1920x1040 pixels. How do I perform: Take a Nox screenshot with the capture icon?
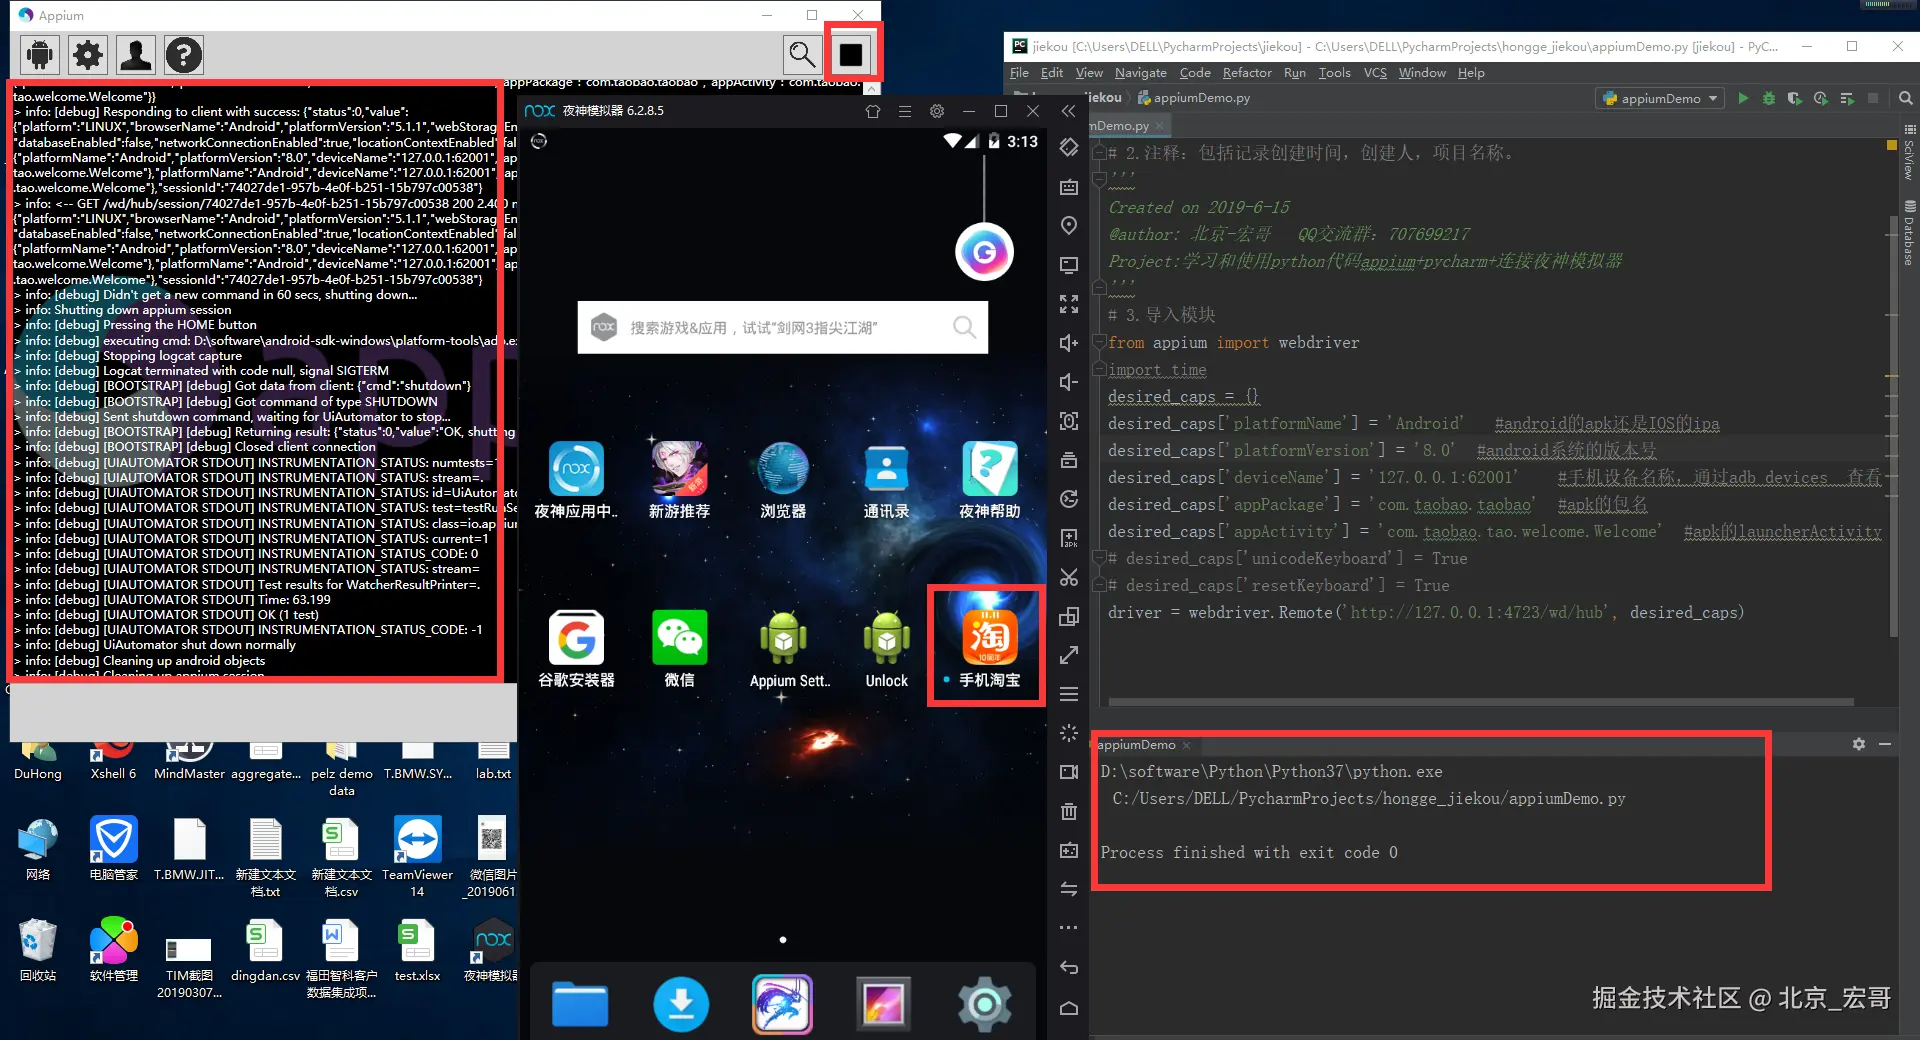click(1069, 421)
